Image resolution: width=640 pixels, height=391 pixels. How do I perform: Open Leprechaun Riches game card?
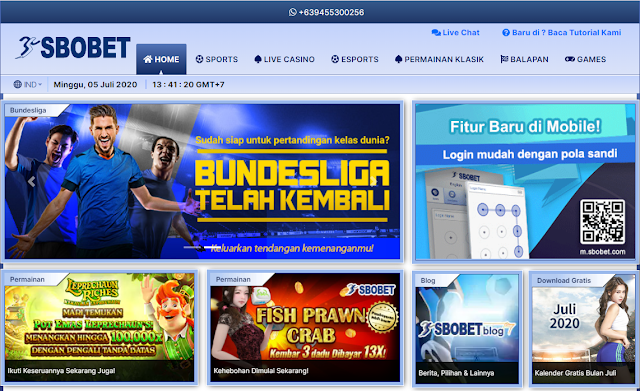coord(100,327)
